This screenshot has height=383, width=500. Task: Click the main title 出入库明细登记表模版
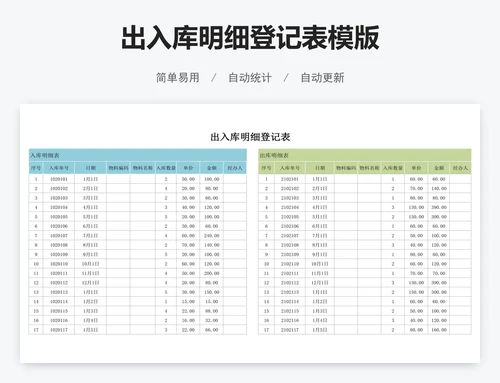250,38
